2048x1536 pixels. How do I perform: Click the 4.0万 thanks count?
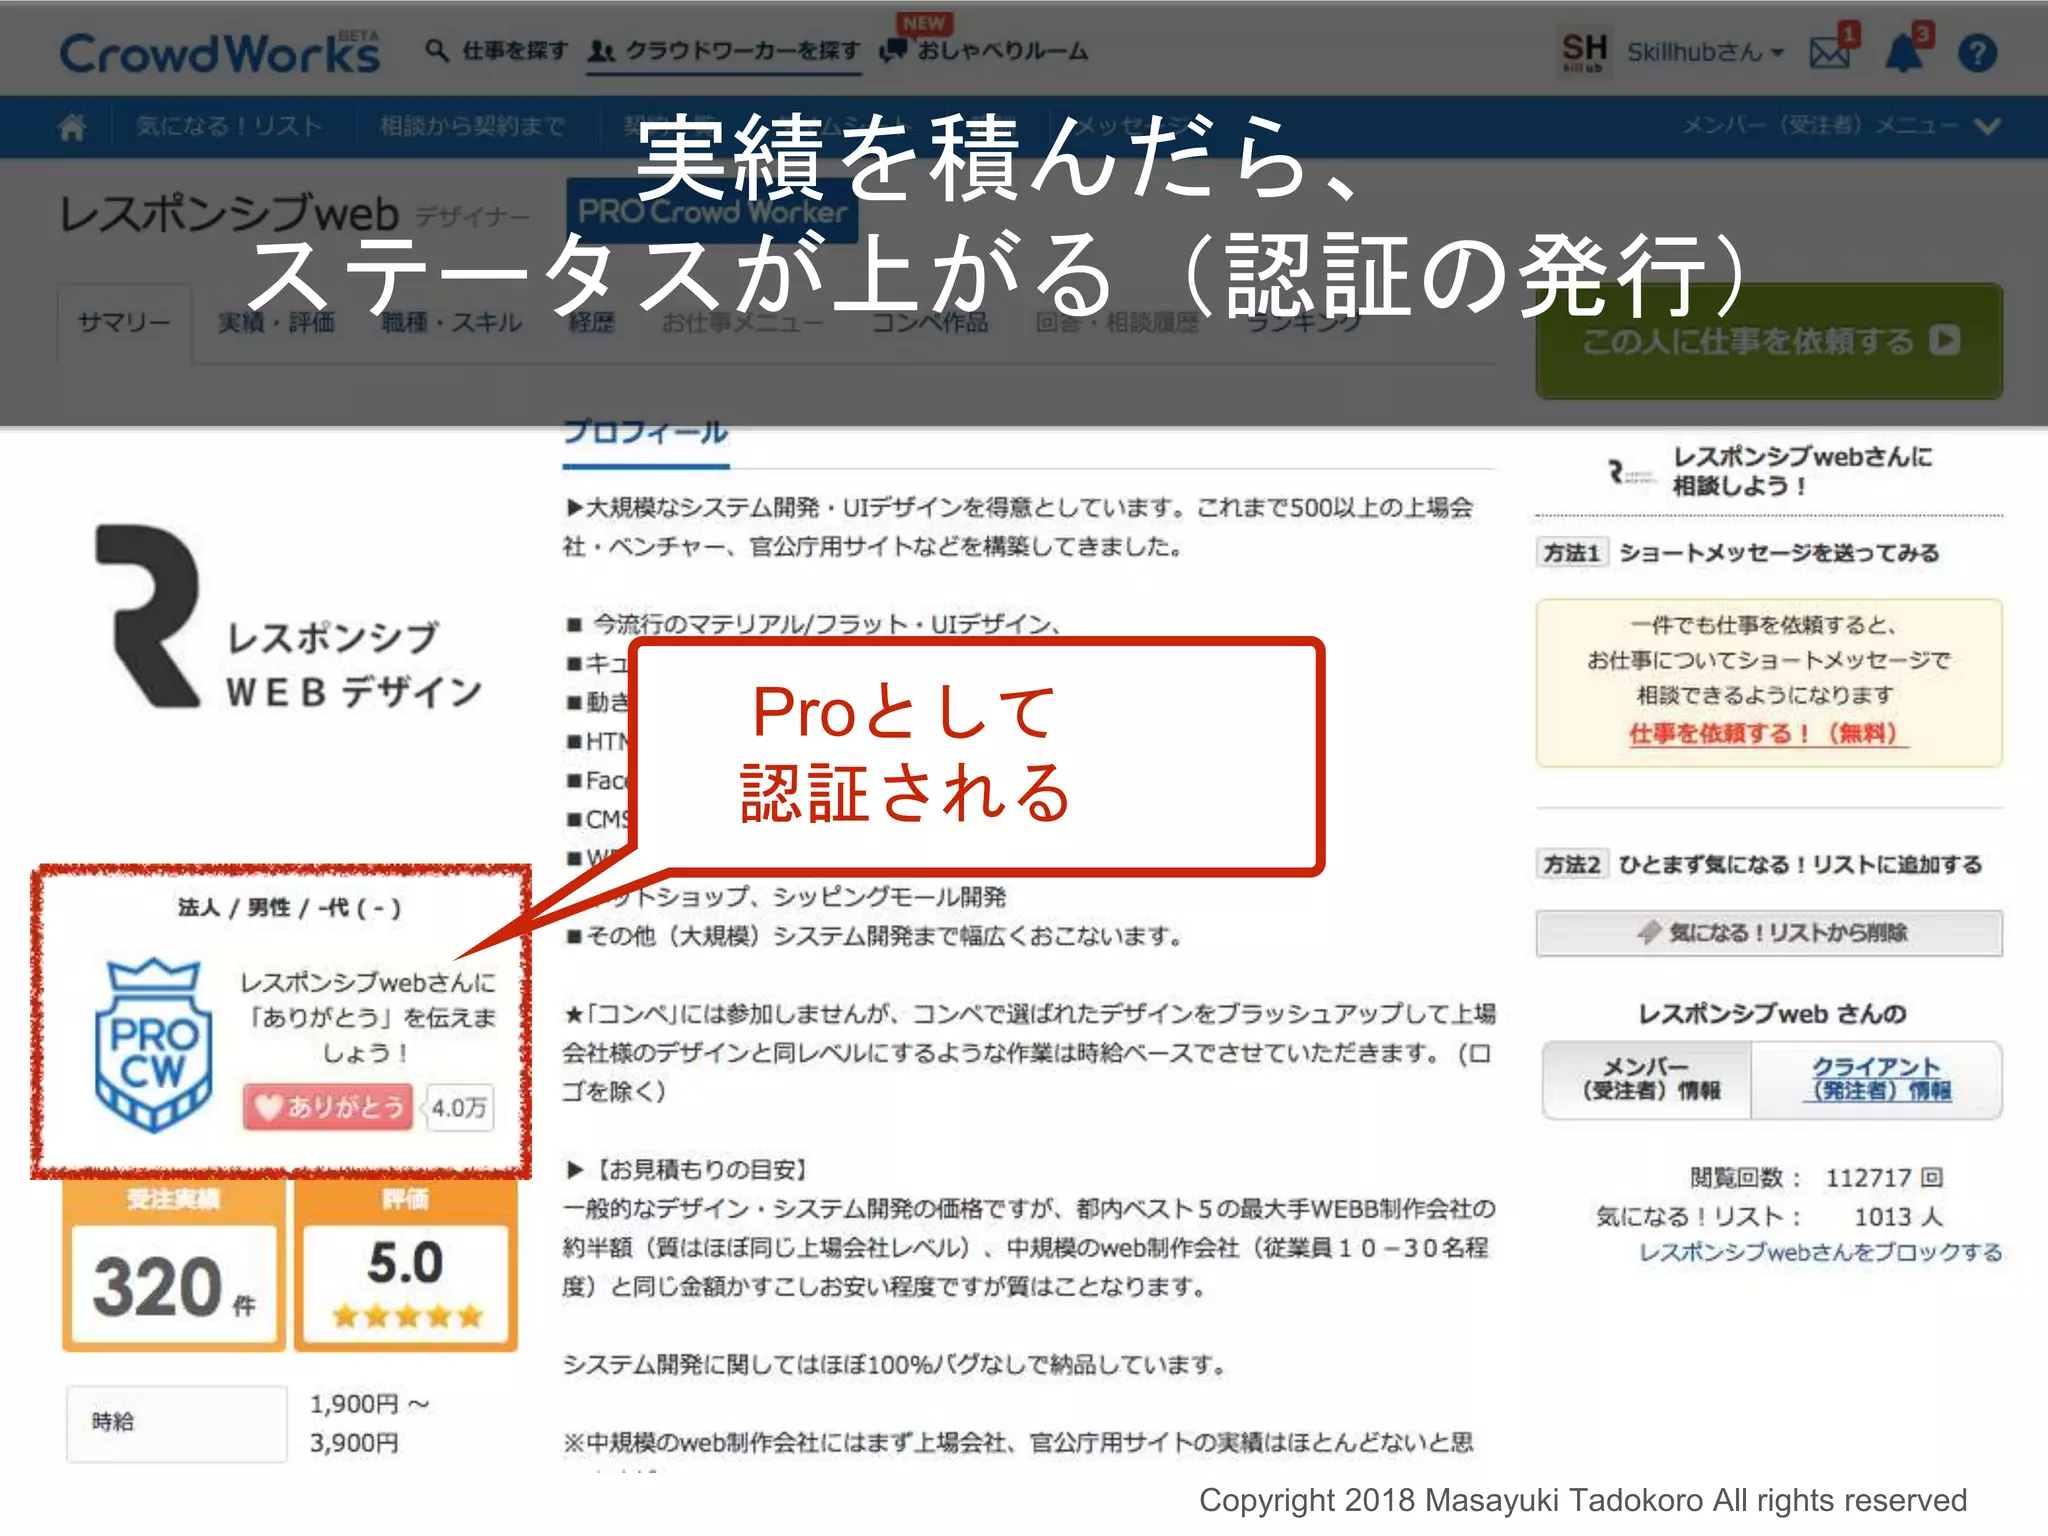coord(459,1107)
